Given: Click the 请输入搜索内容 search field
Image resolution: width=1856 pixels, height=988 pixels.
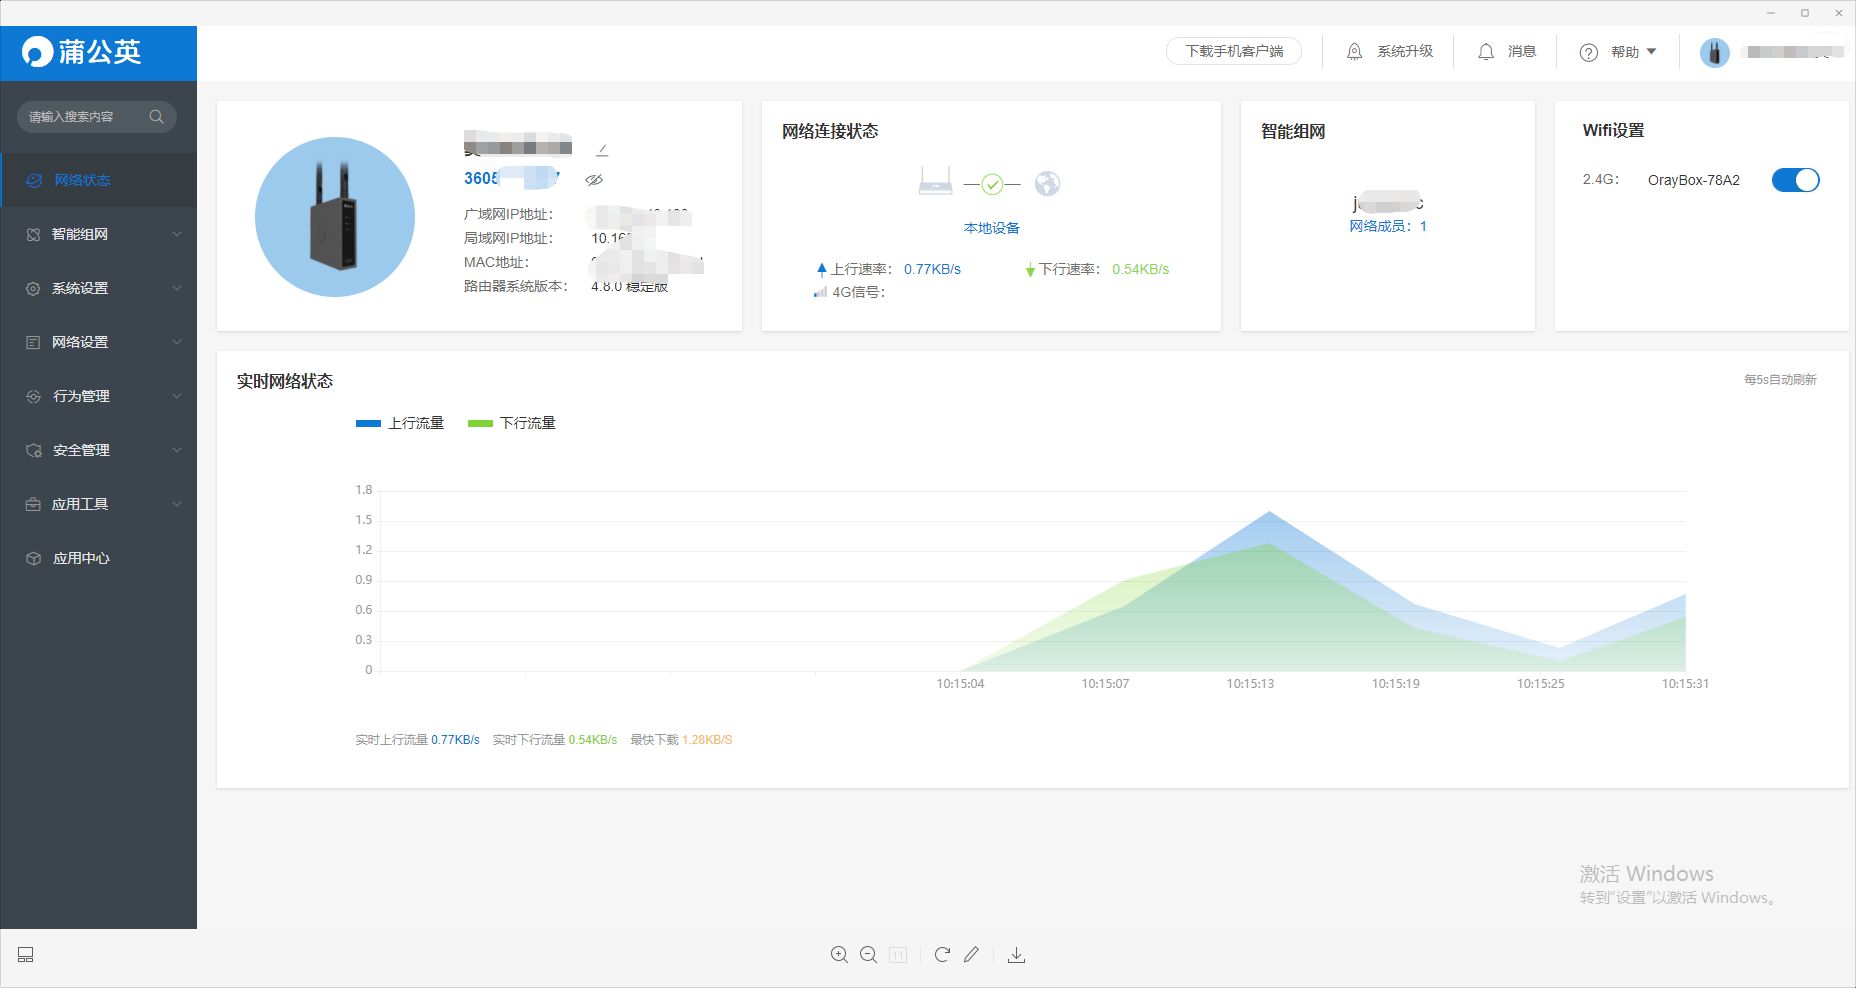Looking at the screenshot, I should 84,117.
